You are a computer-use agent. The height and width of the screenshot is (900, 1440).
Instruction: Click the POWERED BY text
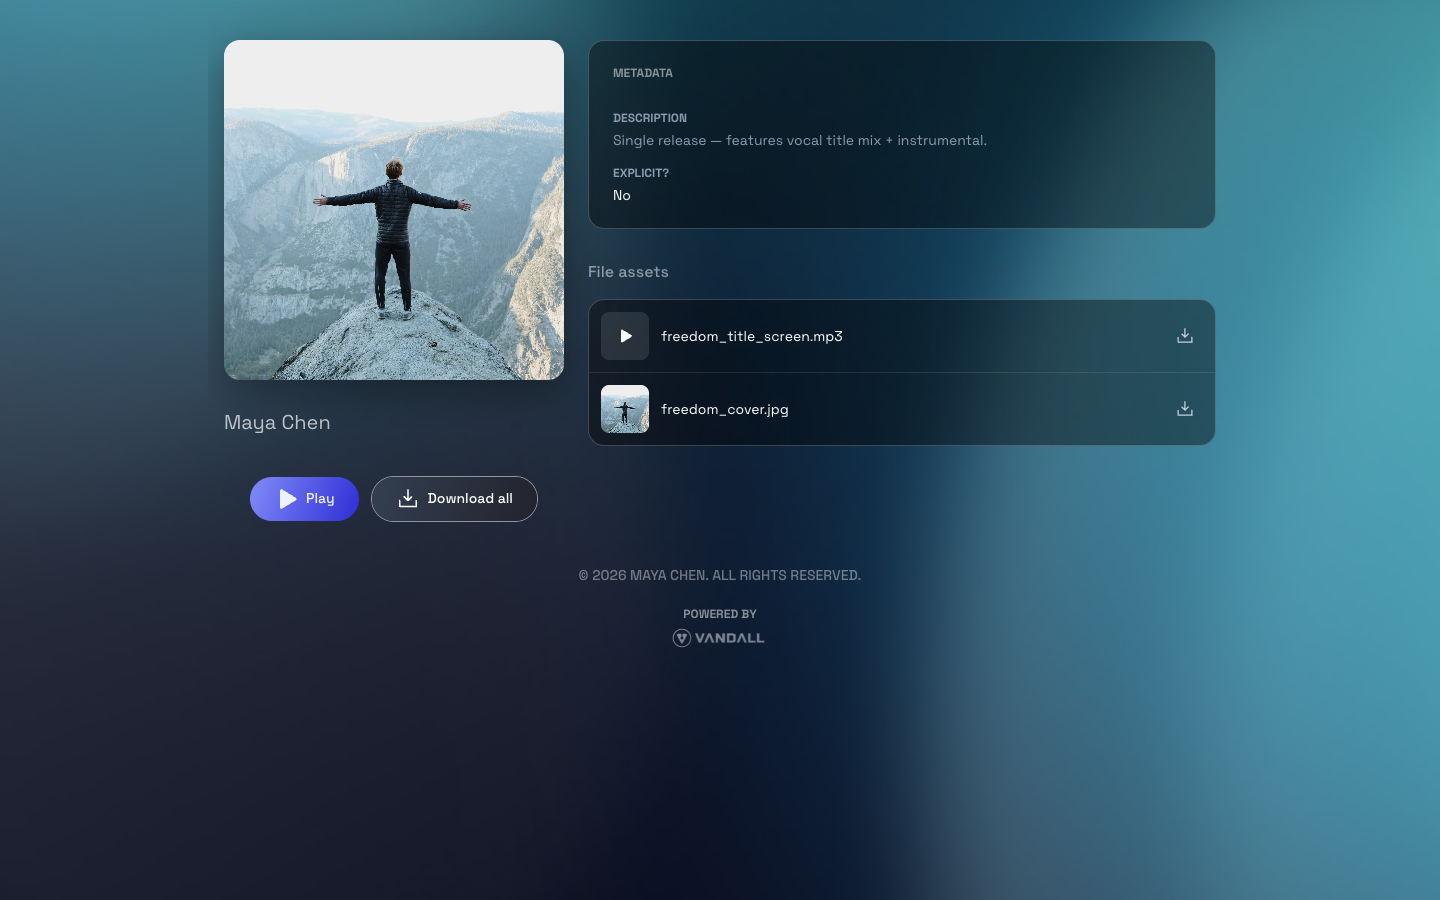coord(720,614)
